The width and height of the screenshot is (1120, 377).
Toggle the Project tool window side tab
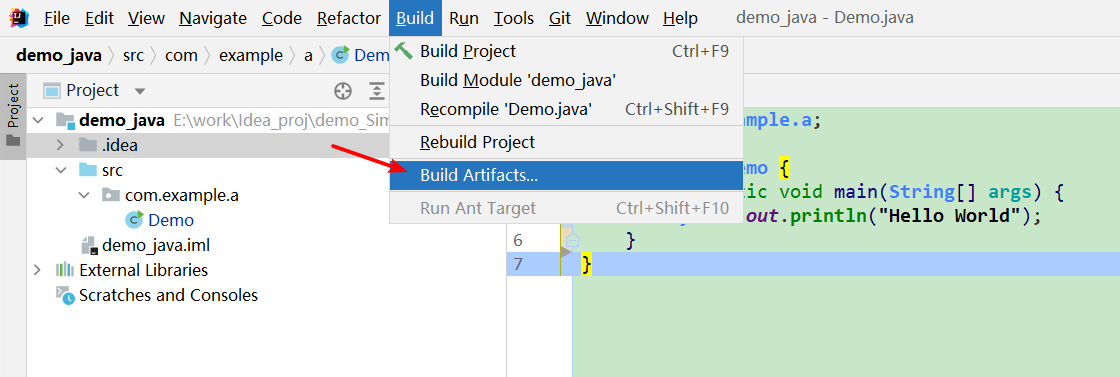click(x=13, y=116)
